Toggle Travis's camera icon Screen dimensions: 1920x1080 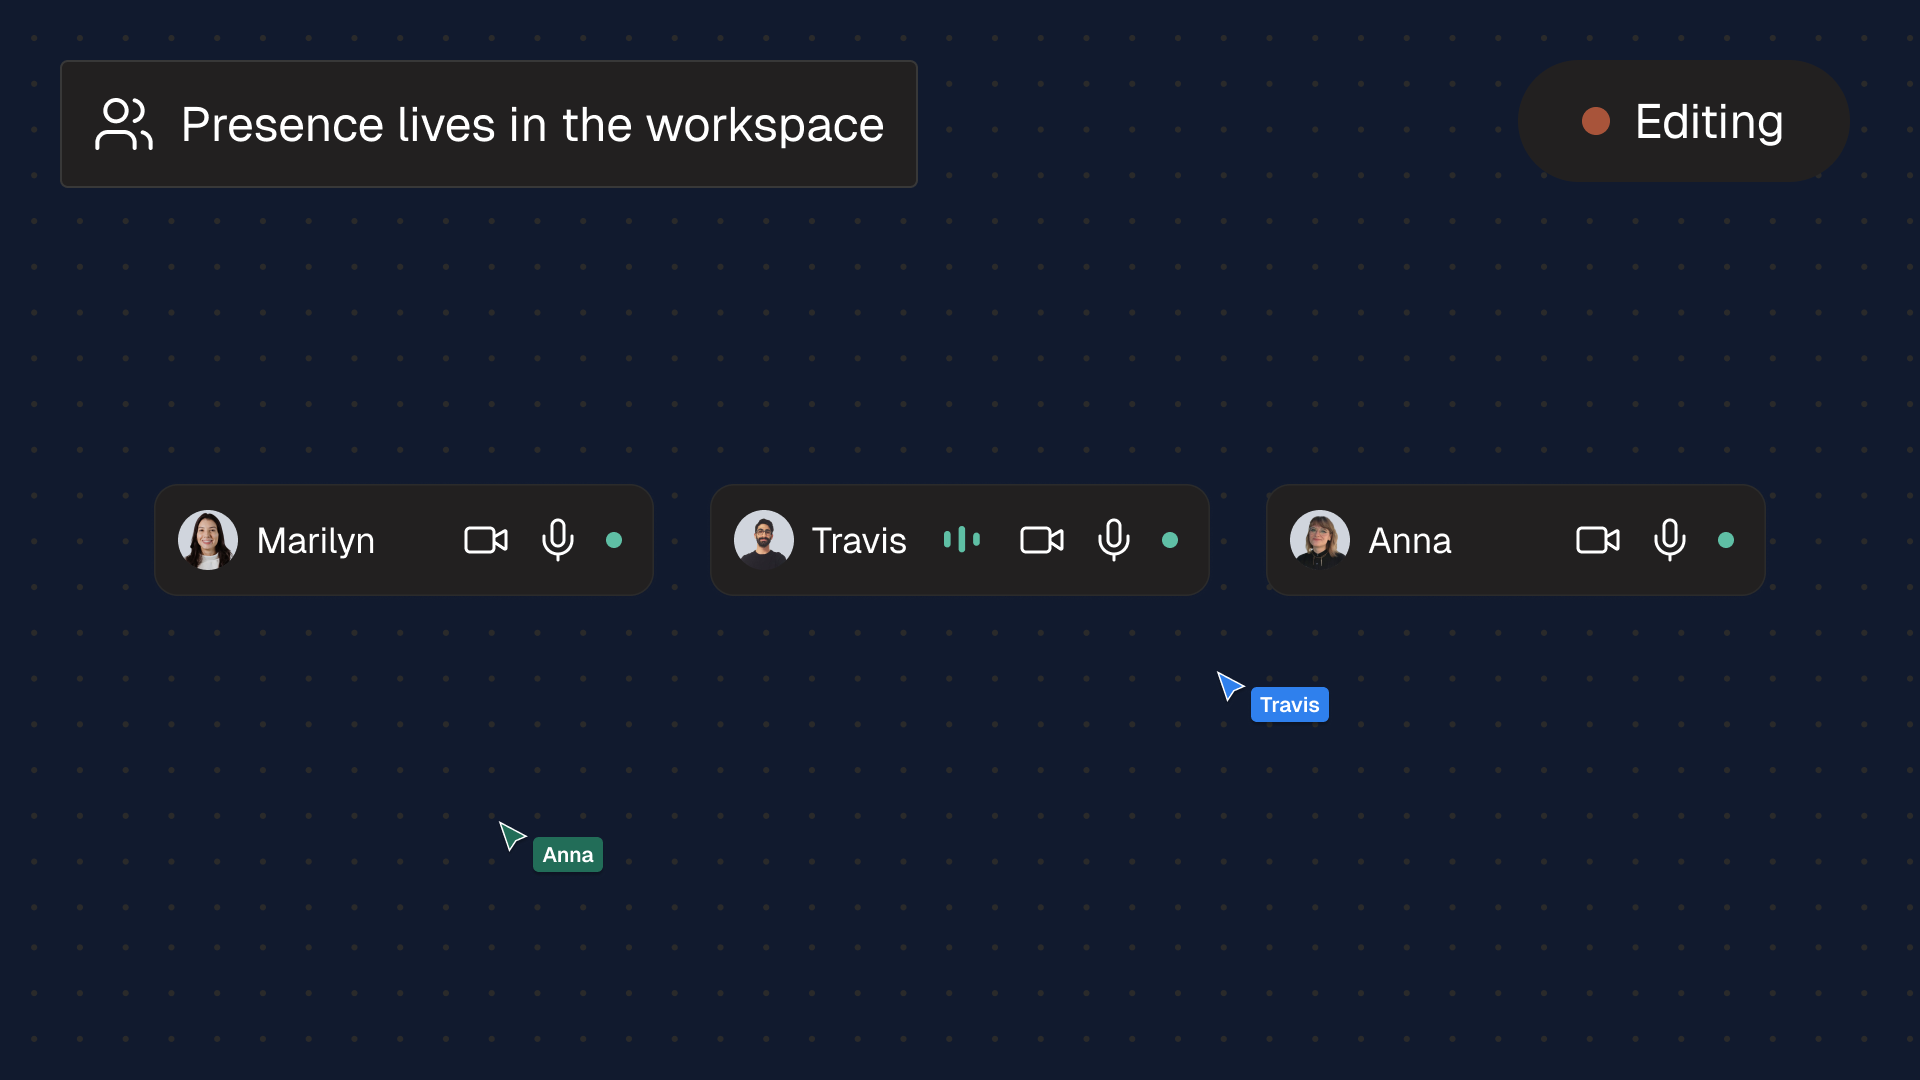coord(1042,540)
